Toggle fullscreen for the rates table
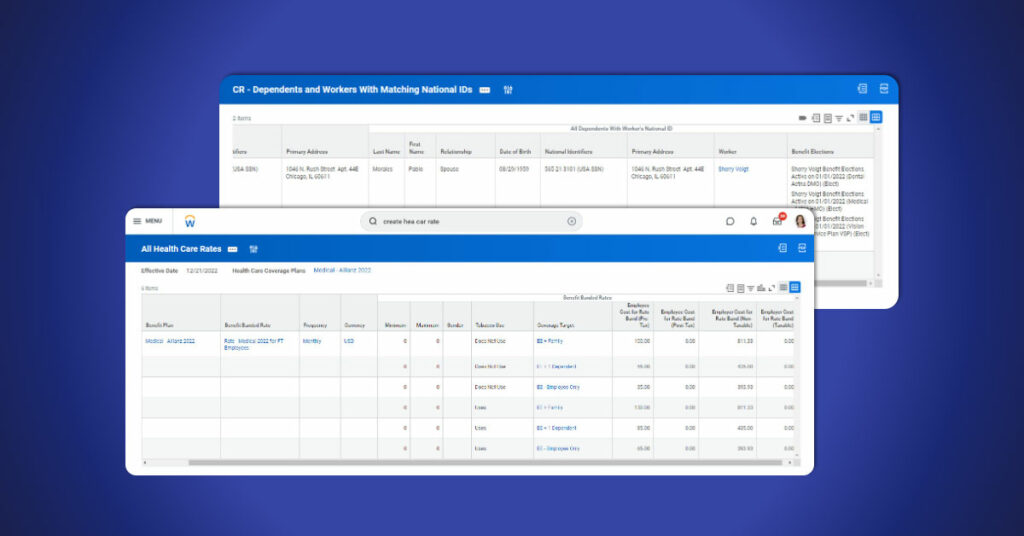Viewport: 1024px width, 536px height. tap(772, 288)
